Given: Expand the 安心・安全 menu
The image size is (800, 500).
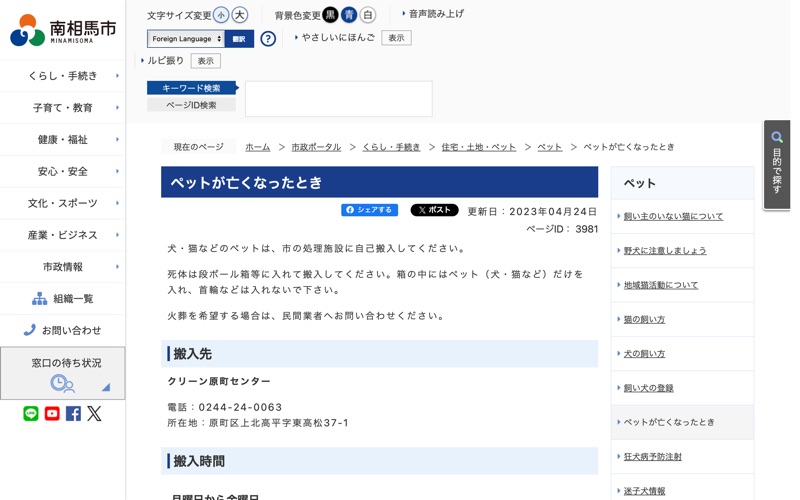Looking at the screenshot, I should 63,171.
